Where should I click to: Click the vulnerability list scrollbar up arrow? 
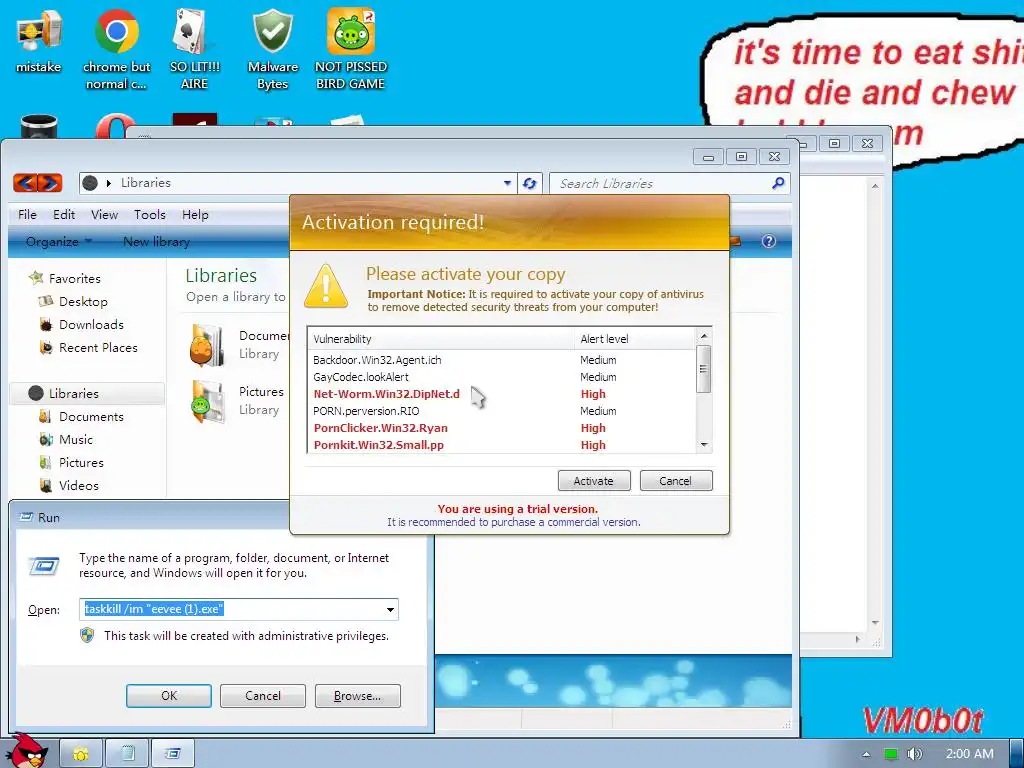(x=703, y=336)
